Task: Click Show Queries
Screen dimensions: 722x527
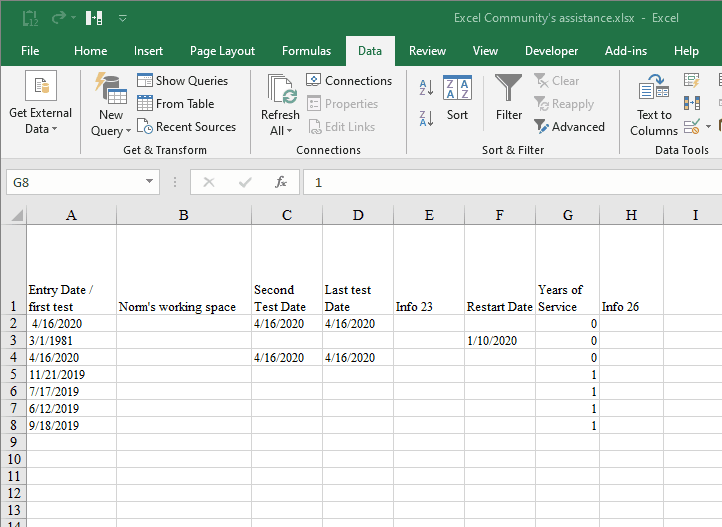Action: click(182, 81)
